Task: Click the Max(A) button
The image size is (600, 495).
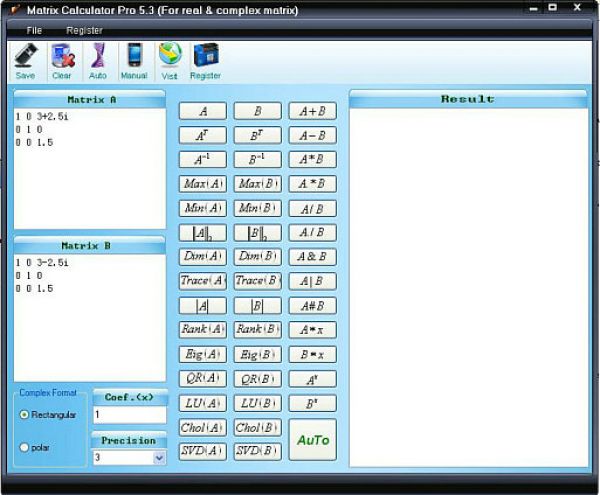Action: point(203,184)
